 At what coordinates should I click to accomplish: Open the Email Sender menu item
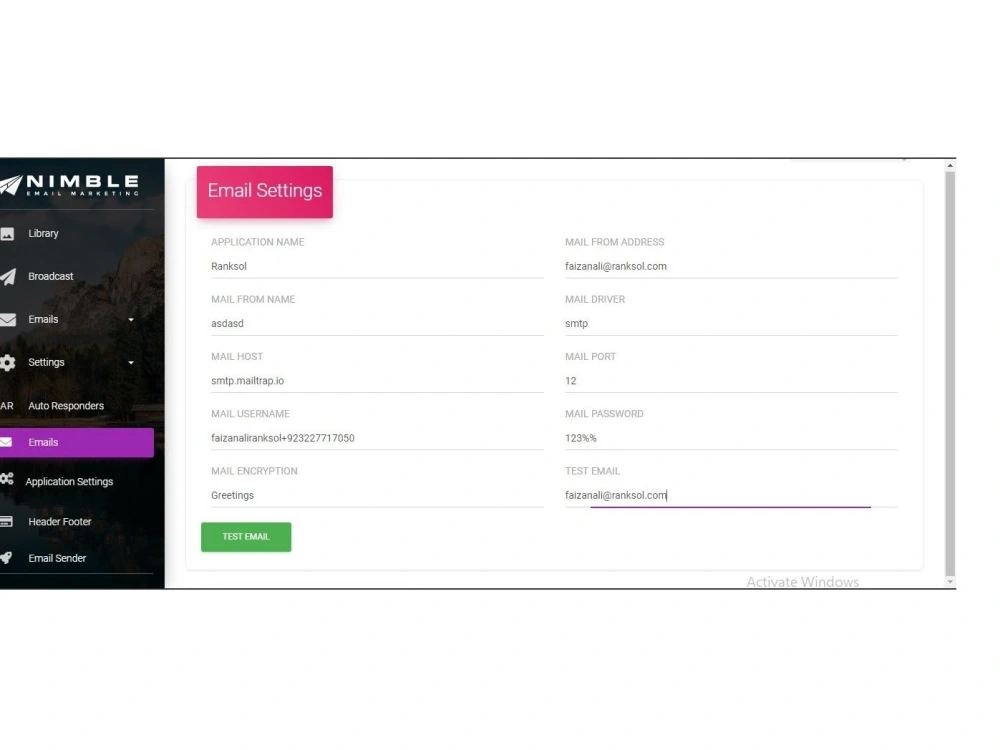pos(57,558)
